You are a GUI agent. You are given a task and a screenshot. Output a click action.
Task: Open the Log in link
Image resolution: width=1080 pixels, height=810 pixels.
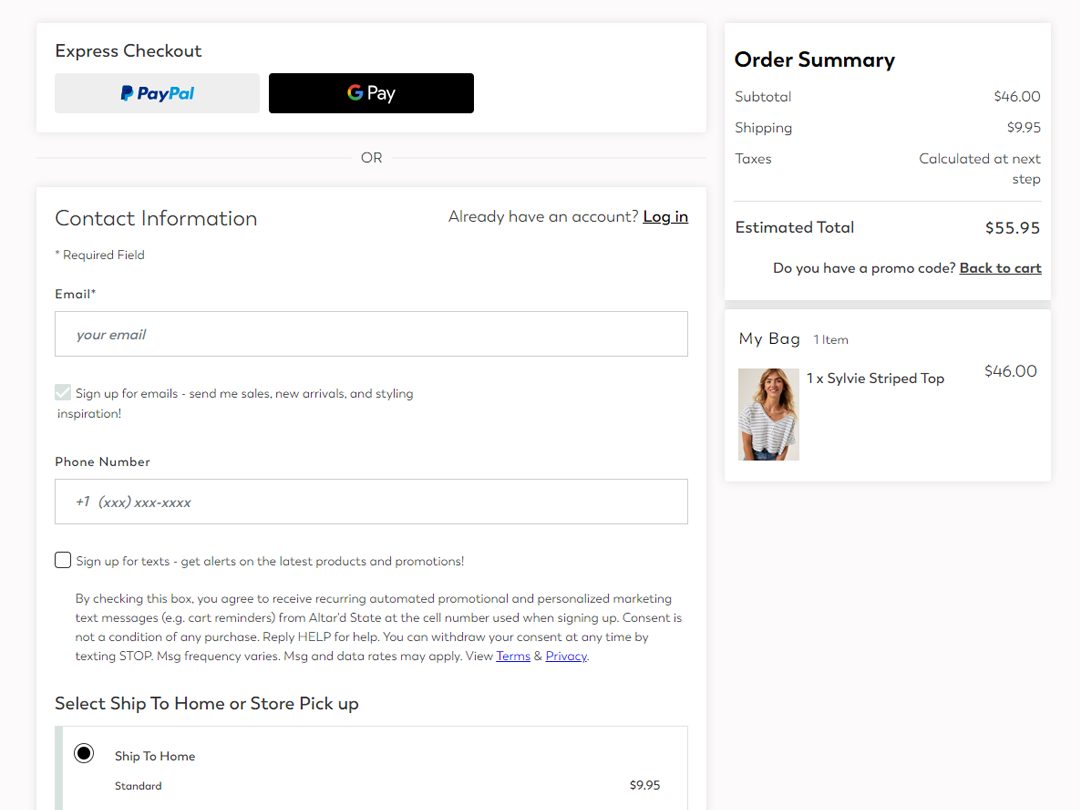[665, 217]
